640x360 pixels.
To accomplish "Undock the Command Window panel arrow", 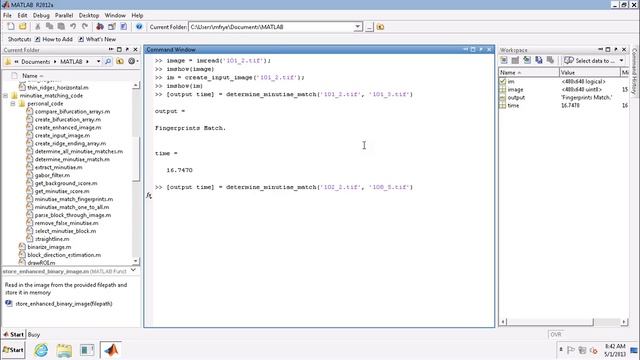I will point(481,49).
